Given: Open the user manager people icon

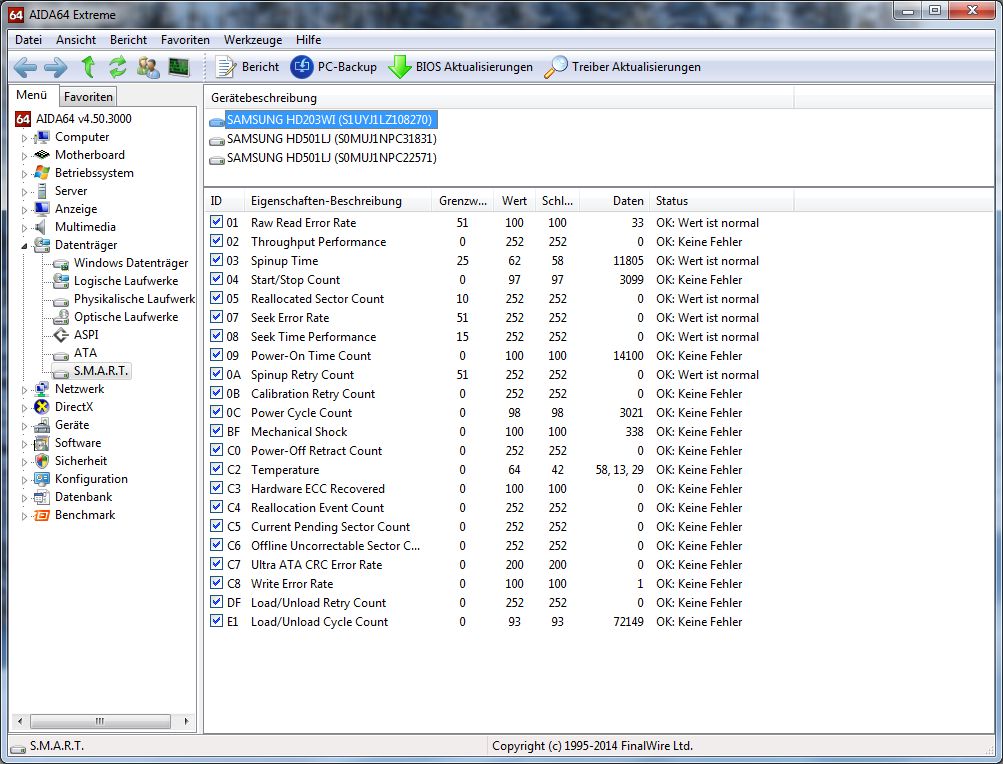Looking at the screenshot, I should [x=148, y=67].
